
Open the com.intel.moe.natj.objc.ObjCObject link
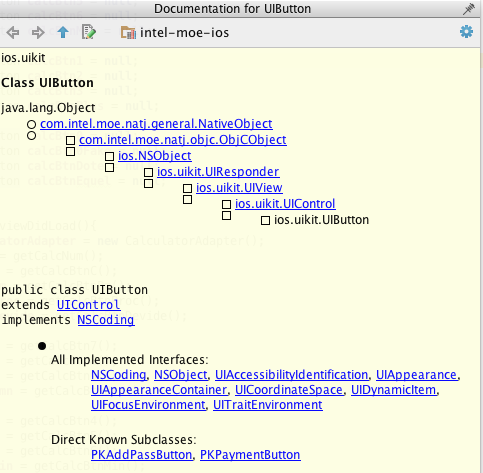183,140
